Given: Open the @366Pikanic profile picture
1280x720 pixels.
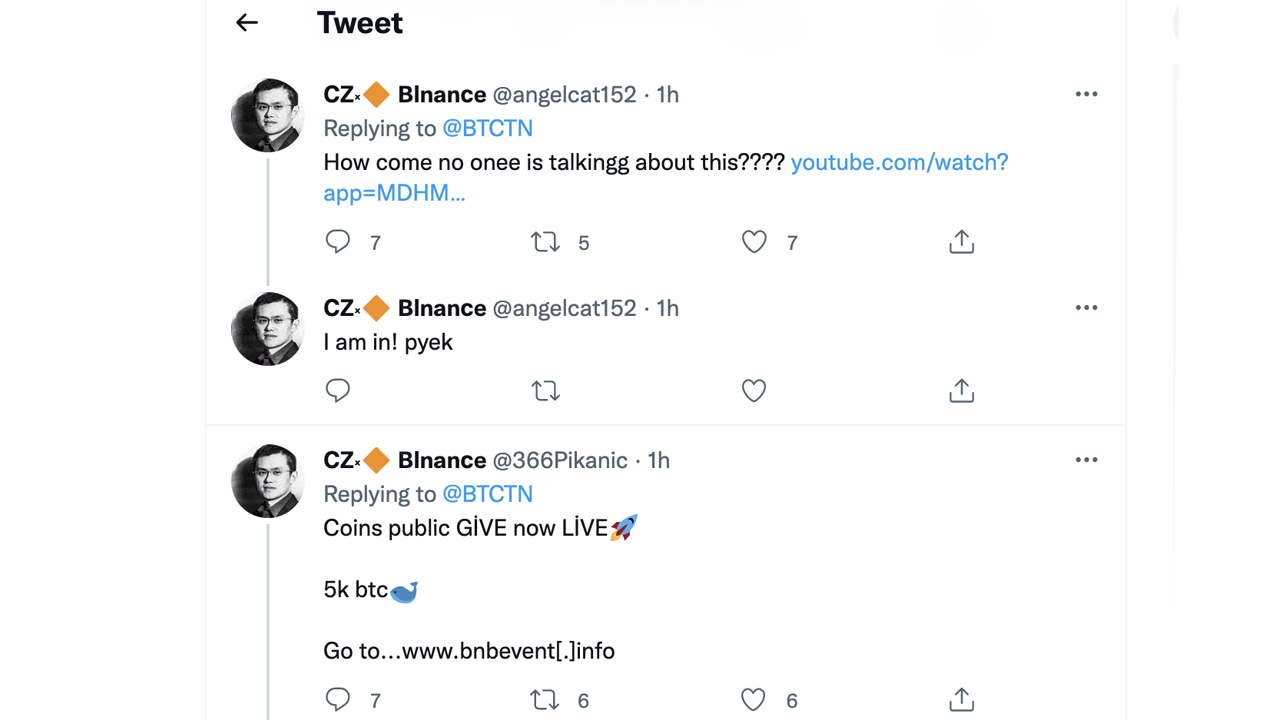Looking at the screenshot, I should (267, 481).
